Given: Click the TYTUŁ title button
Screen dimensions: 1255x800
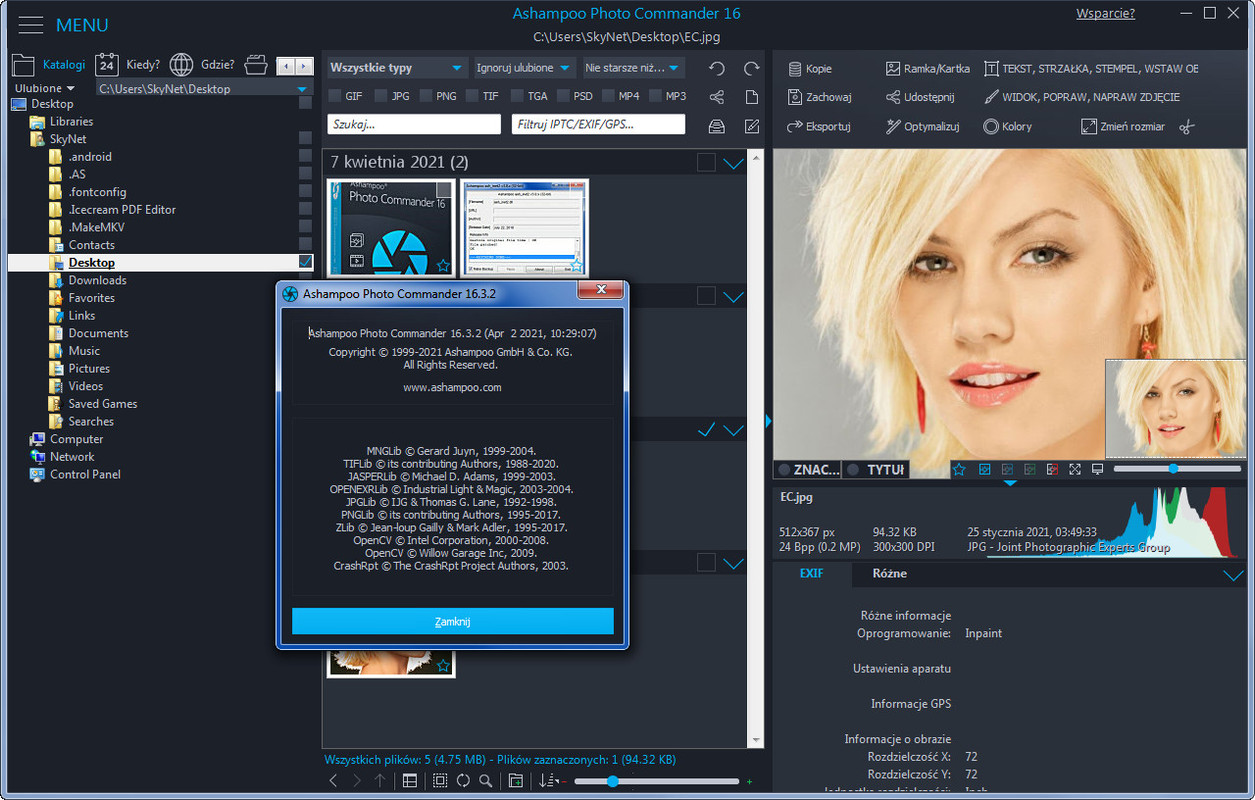Looking at the screenshot, I should 876,469.
